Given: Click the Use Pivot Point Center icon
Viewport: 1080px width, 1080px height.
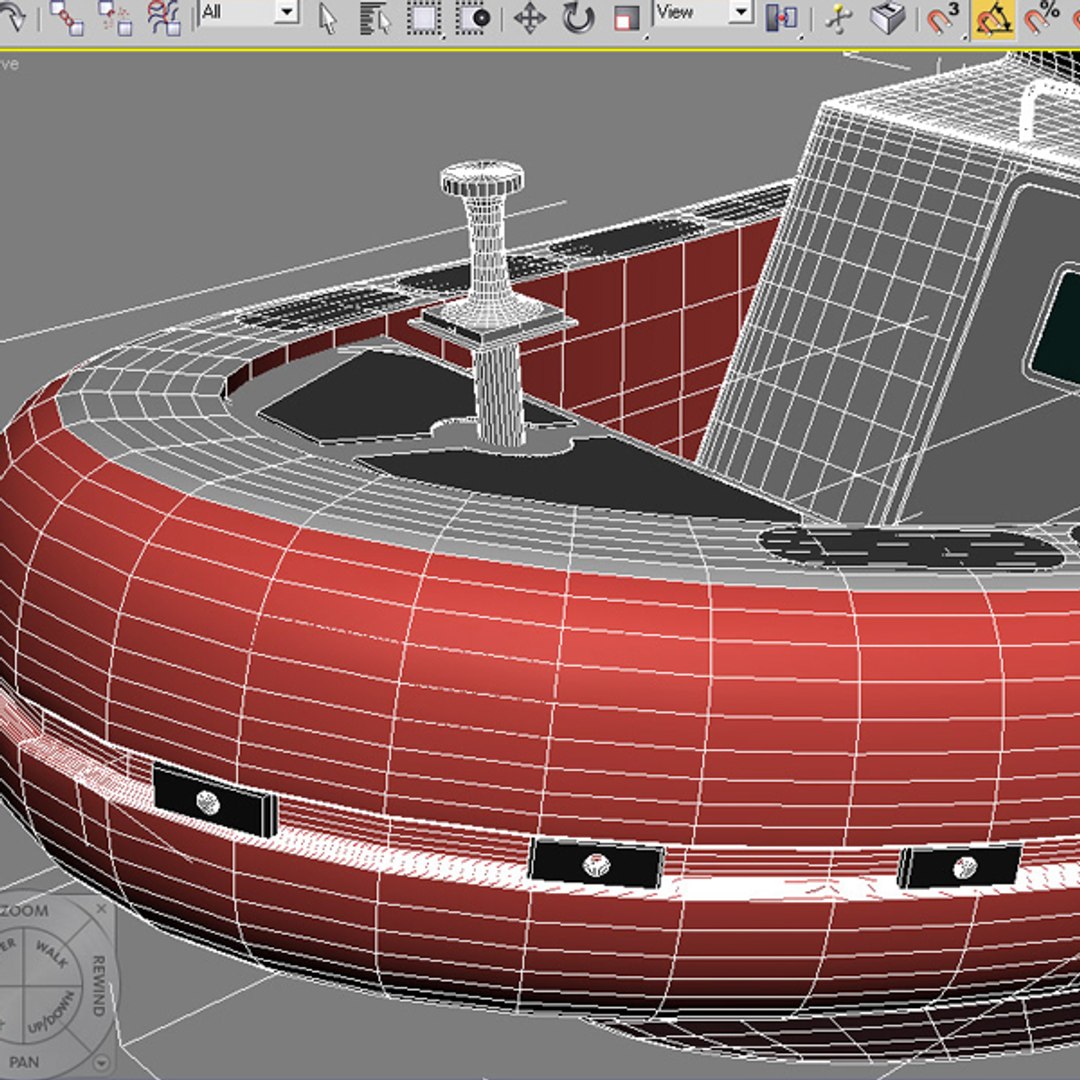Looking at the screenshot, I should (x=781, y=18).
